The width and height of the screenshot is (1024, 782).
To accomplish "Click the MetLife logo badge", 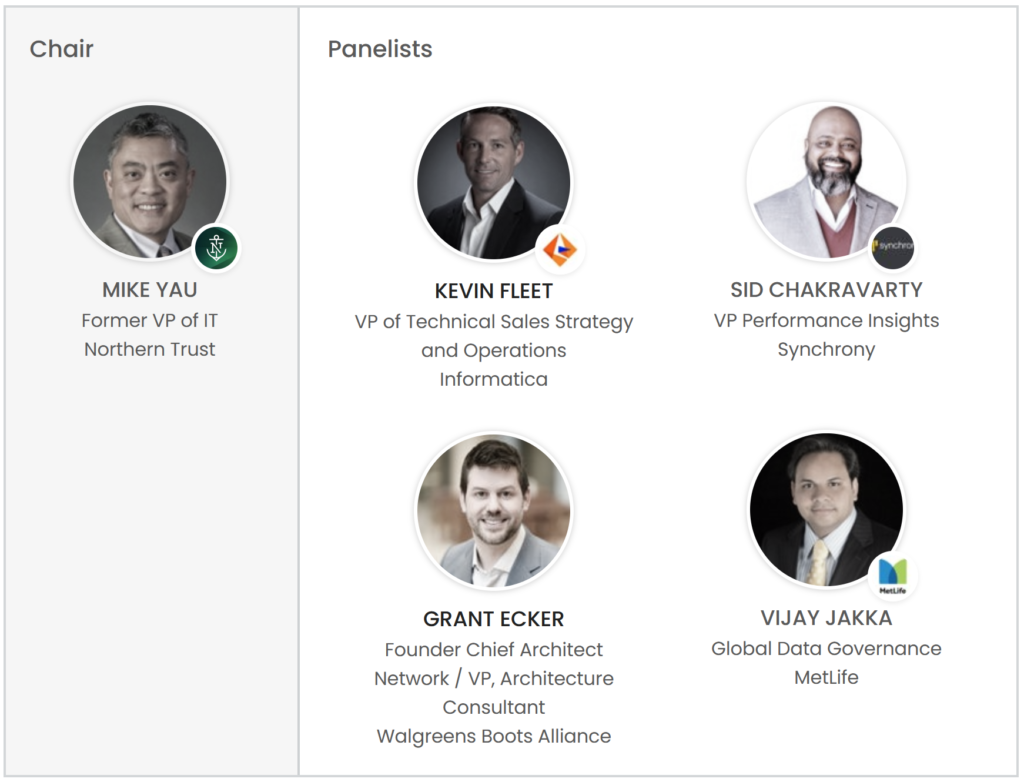I will point(892,575).
